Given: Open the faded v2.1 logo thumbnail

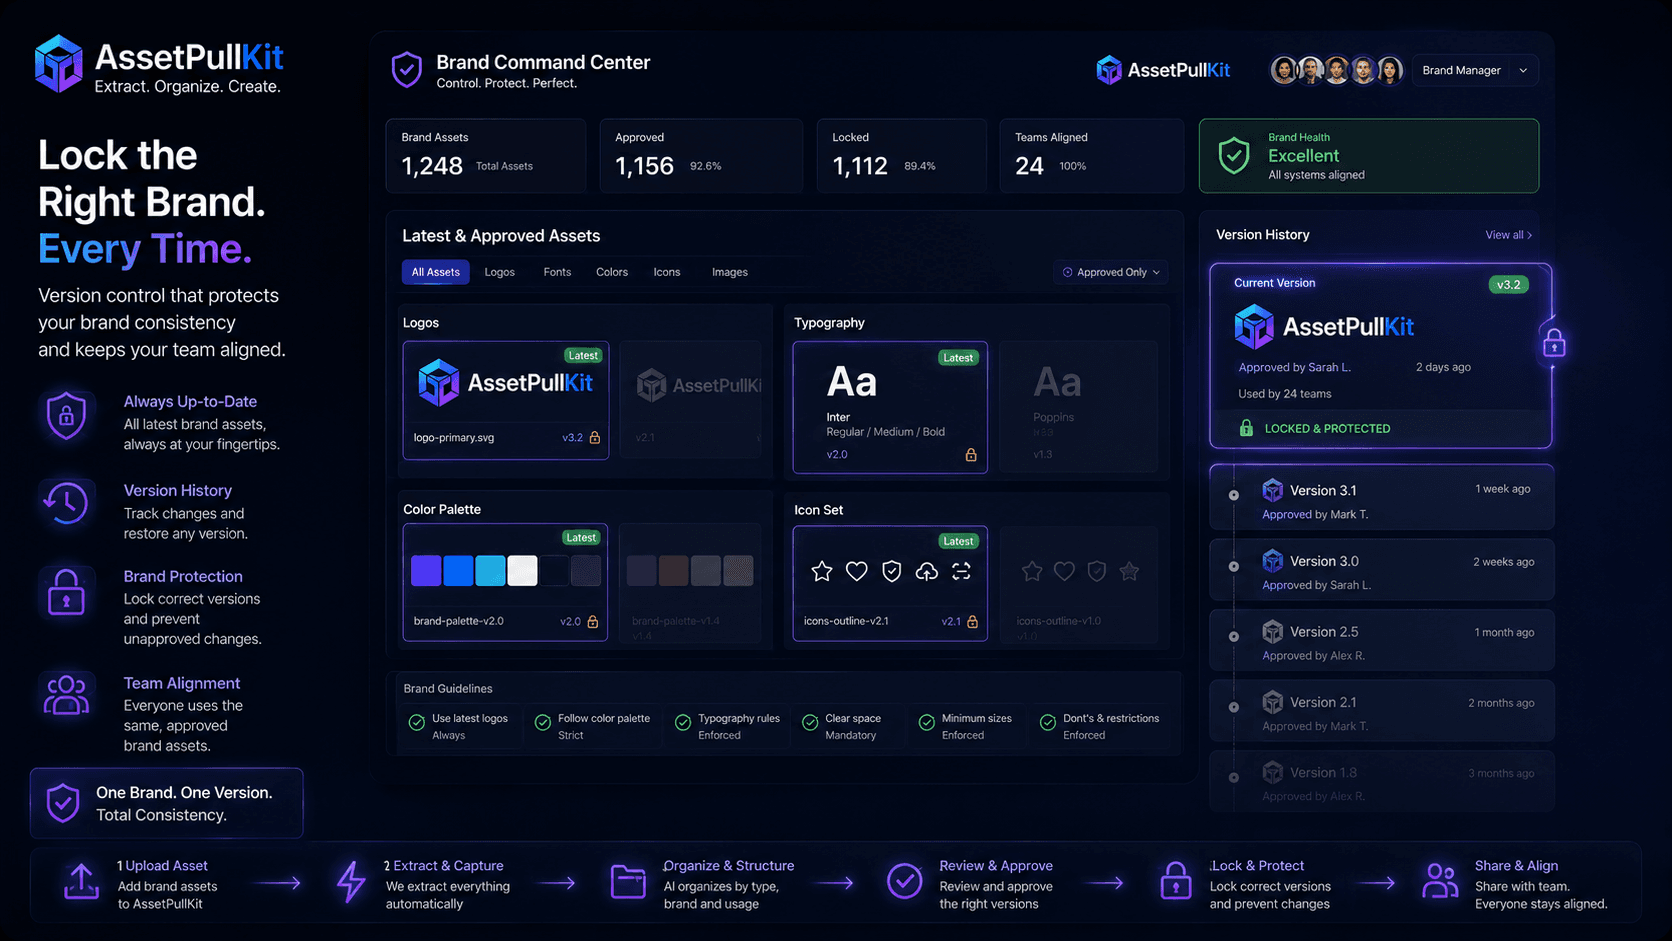Looking at the screenshot, I should (x=691, y=399).
